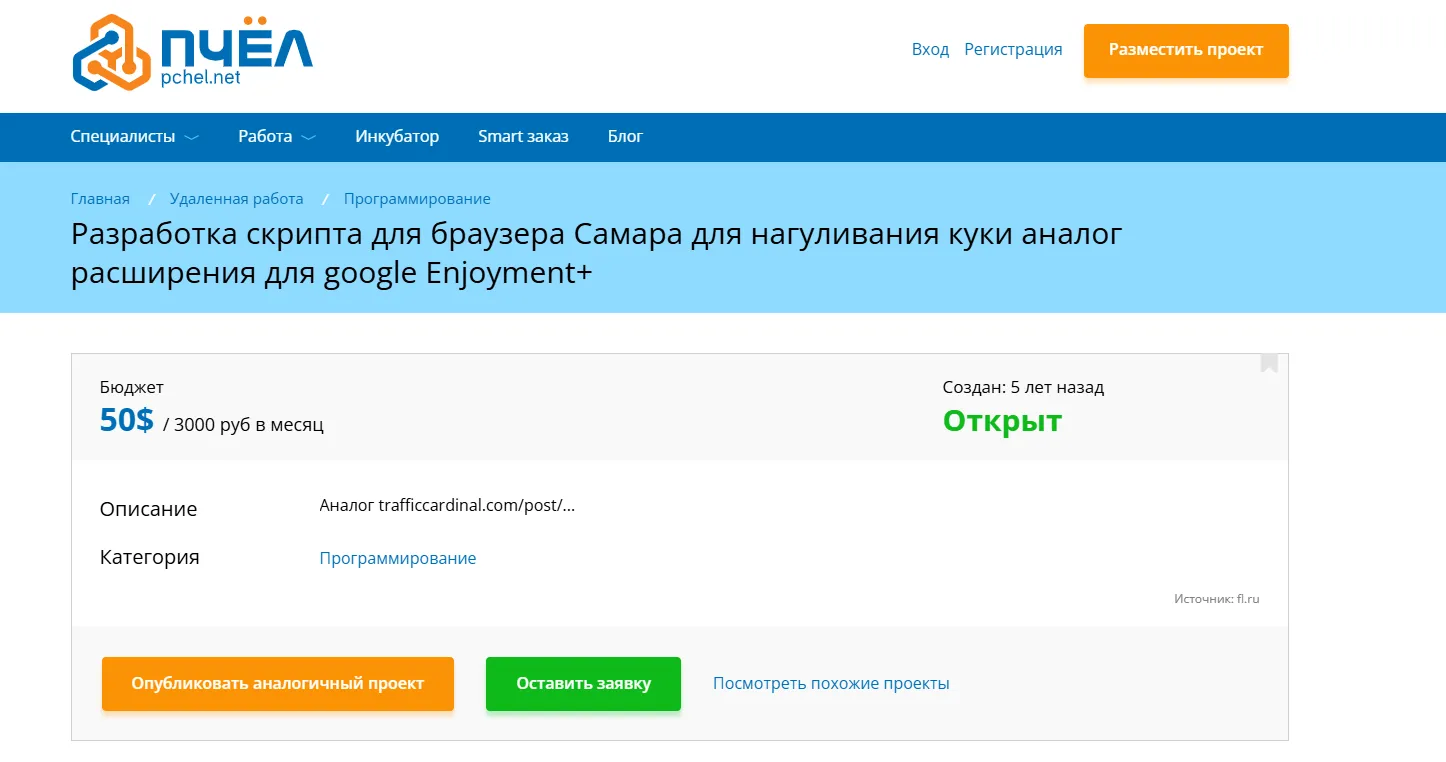Click the Бюджет label
The image size is (1446, 762).
[132, 387]
